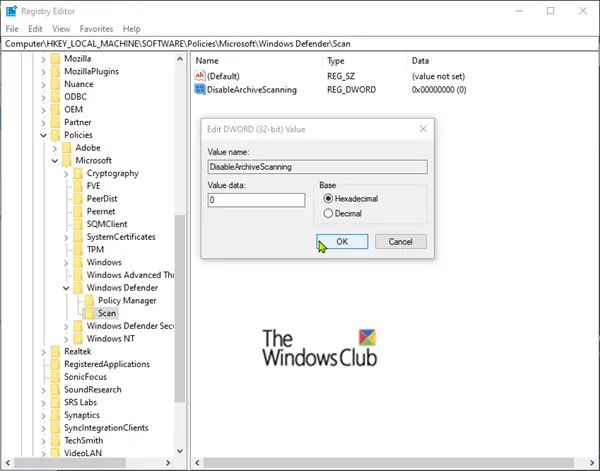Viewport: 600px width, 471px height.
Task: Select the Mozilla folder icon
Action: click(55, 59)
